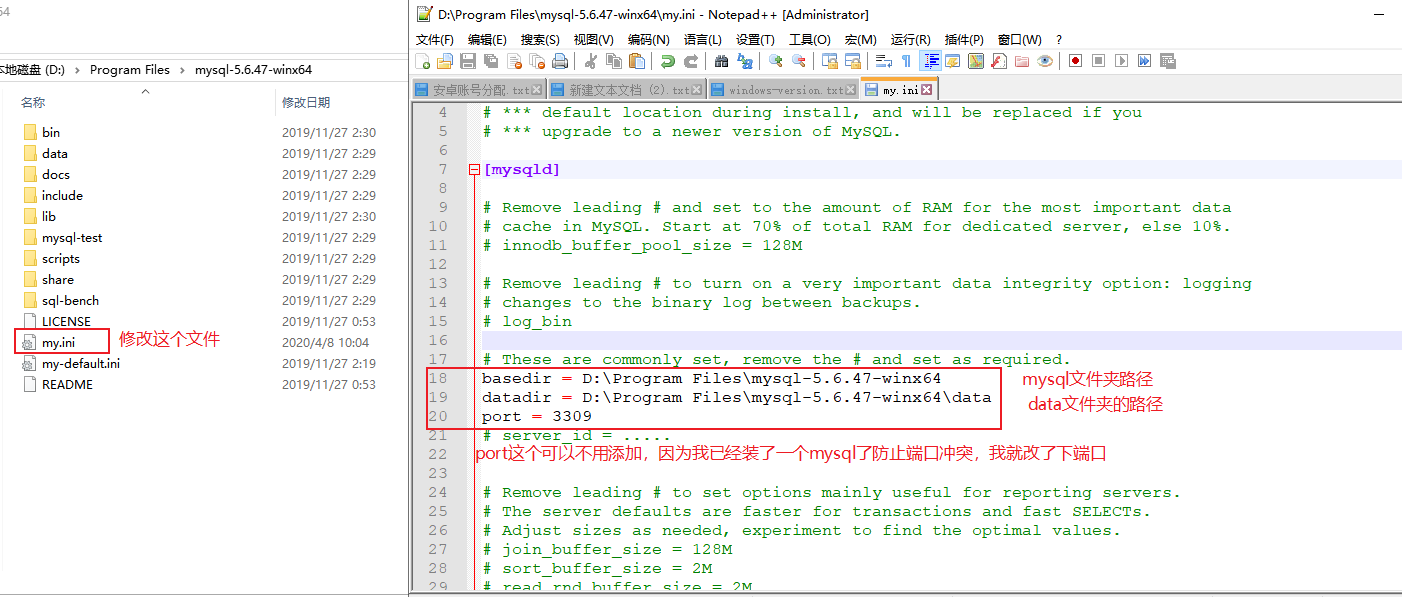Viewport: 1402px width, 597px height.
Task: Zoom in on the editor text
Action: click(x=776, y=61)
